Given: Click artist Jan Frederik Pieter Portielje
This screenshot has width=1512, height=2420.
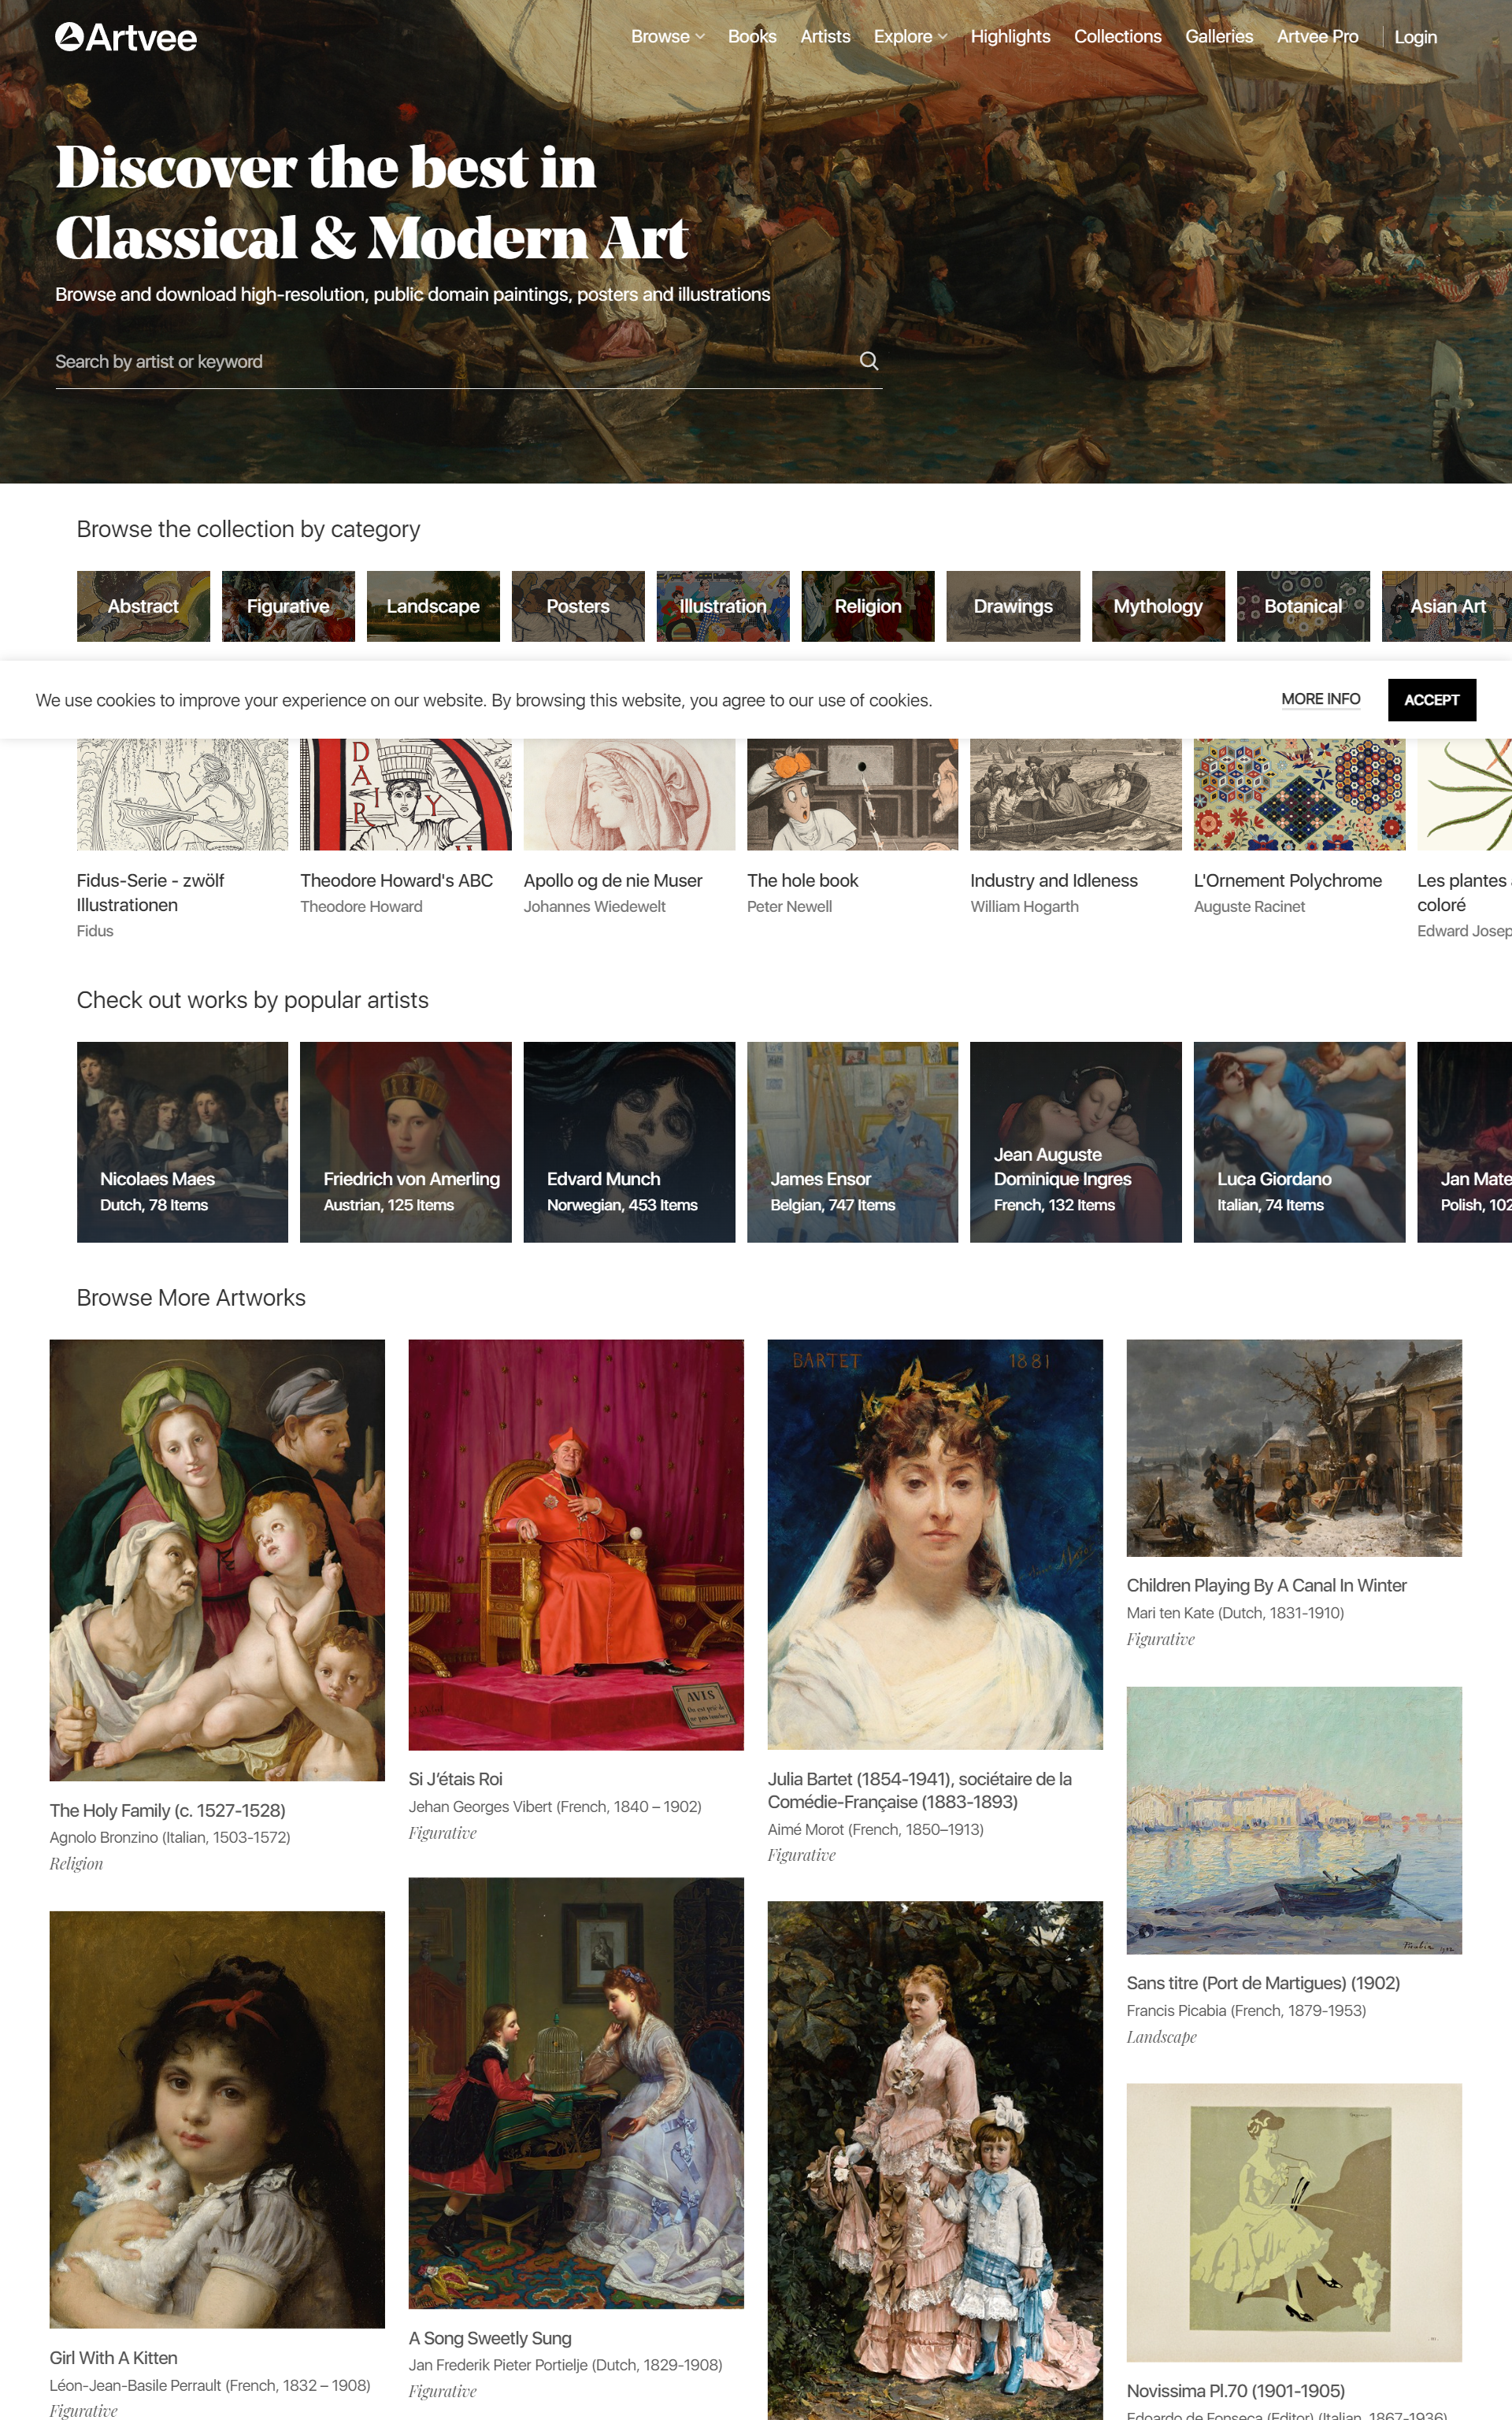Looking at the screenshot, I should click(565, 2365).
